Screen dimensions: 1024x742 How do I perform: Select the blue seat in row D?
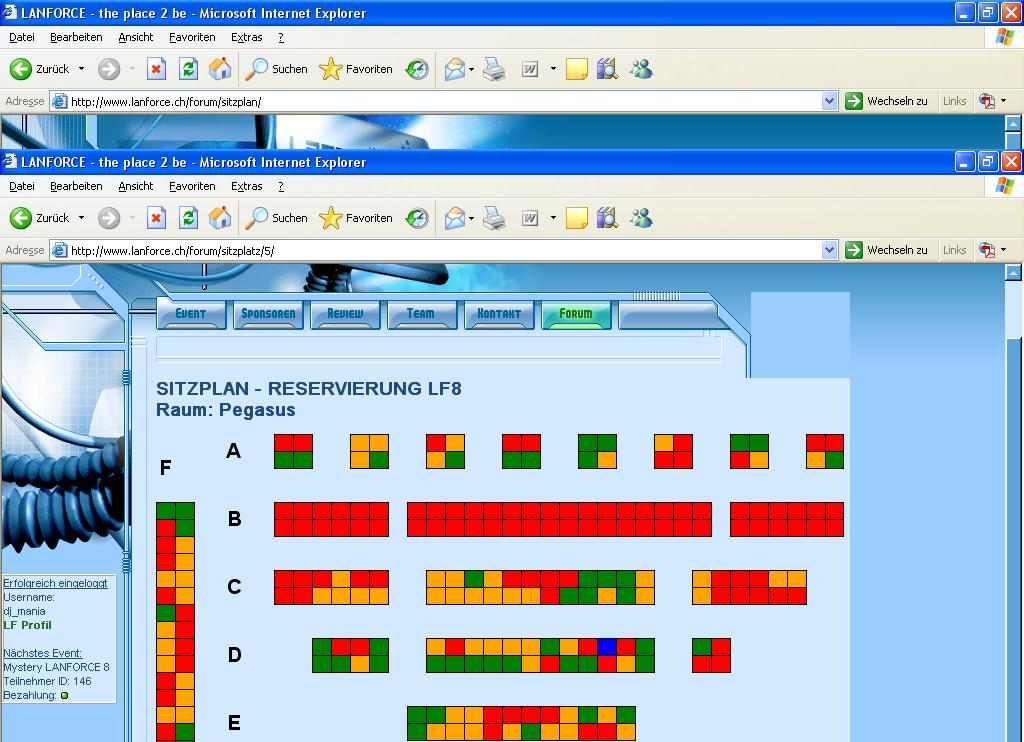[606, 646]
